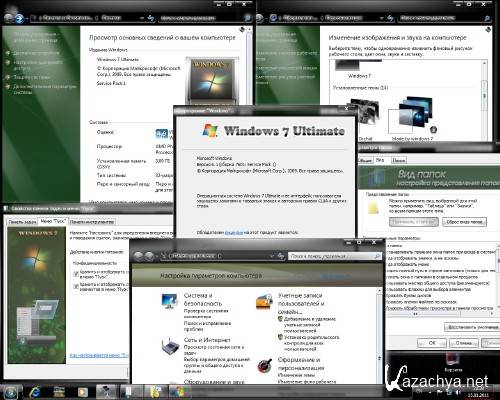
Task: Launch Internet Explorer from the taskbar
Action: [34, 392]
